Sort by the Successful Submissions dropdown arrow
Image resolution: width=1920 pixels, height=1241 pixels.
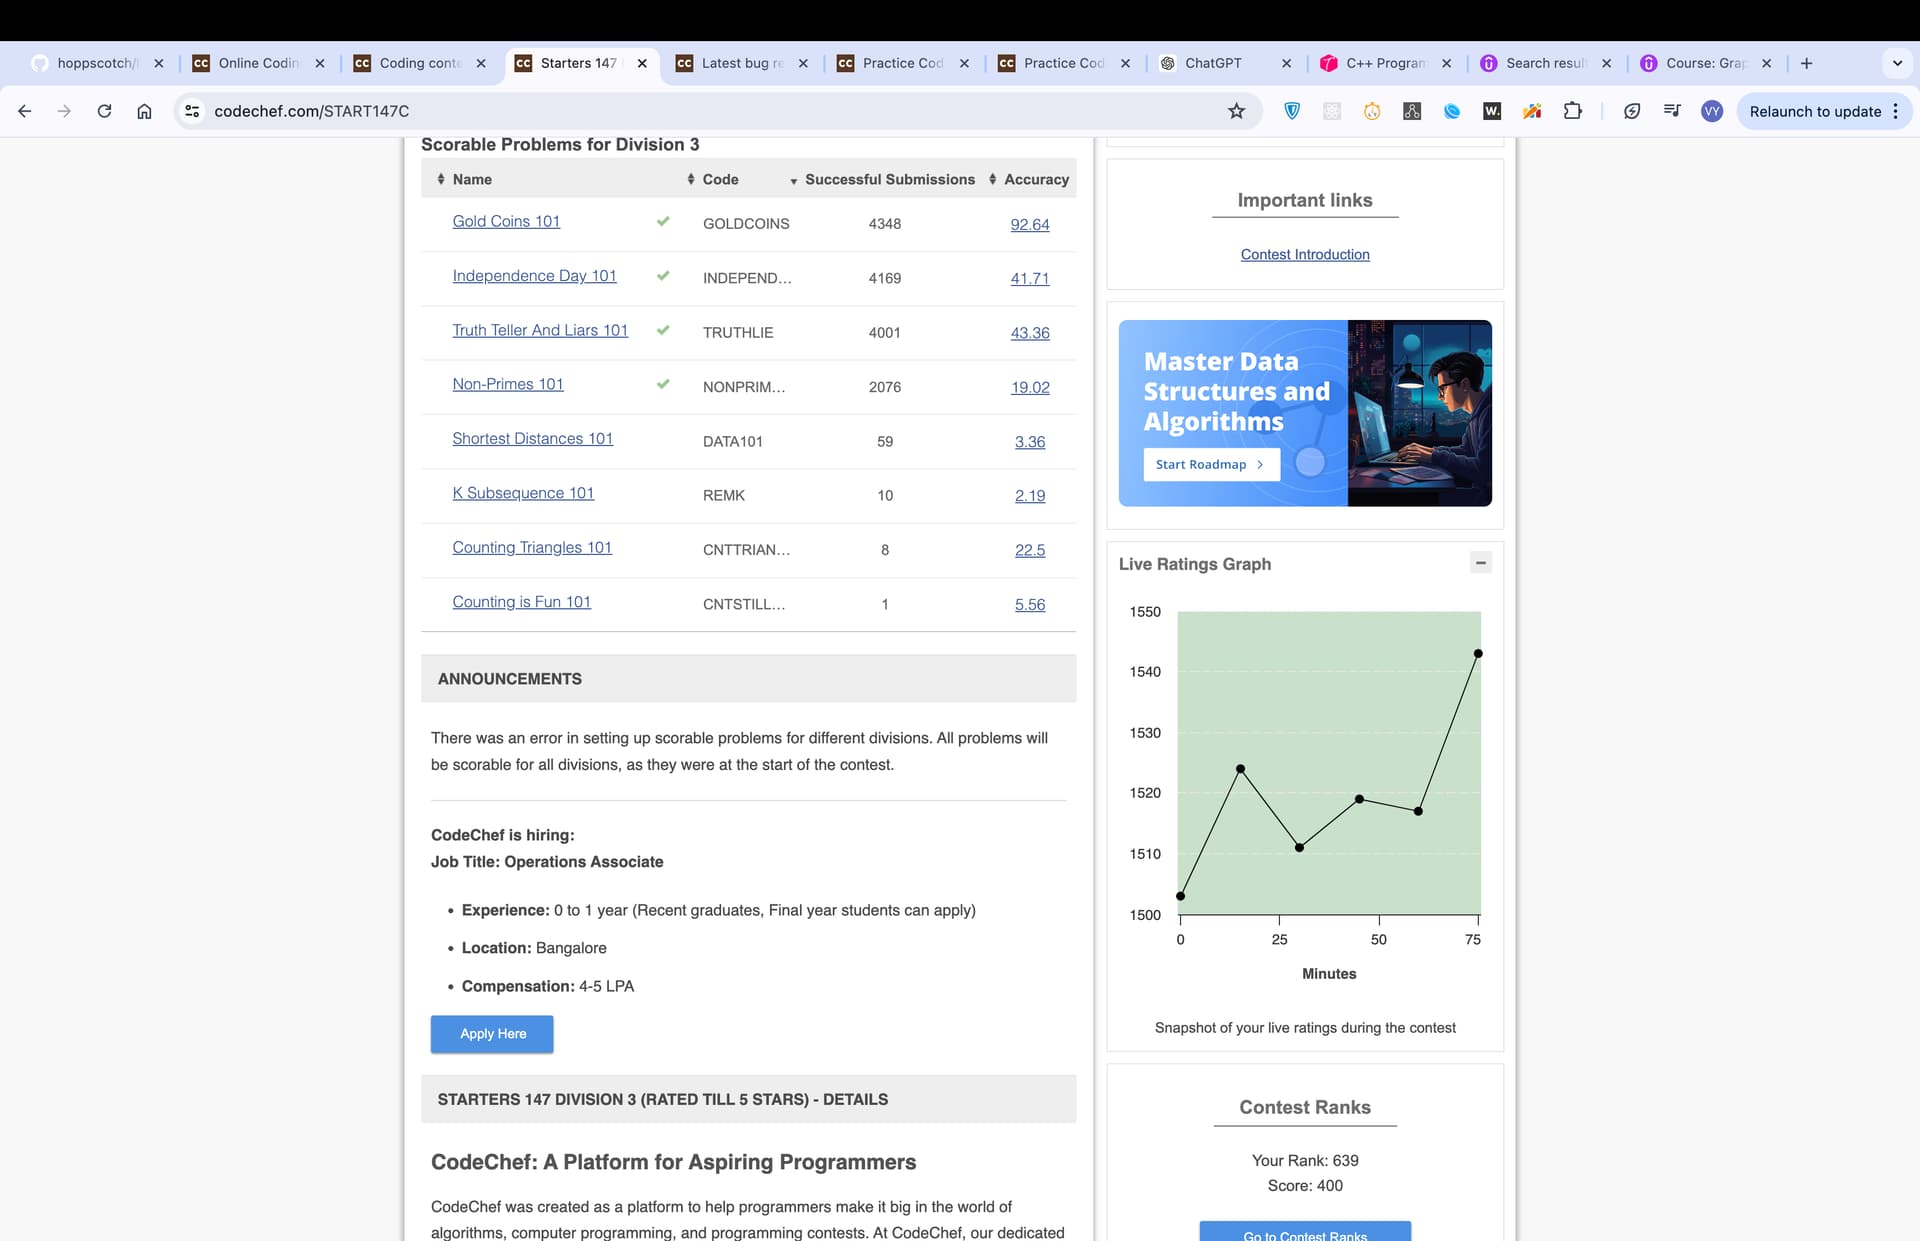click(x=793, y=182)
